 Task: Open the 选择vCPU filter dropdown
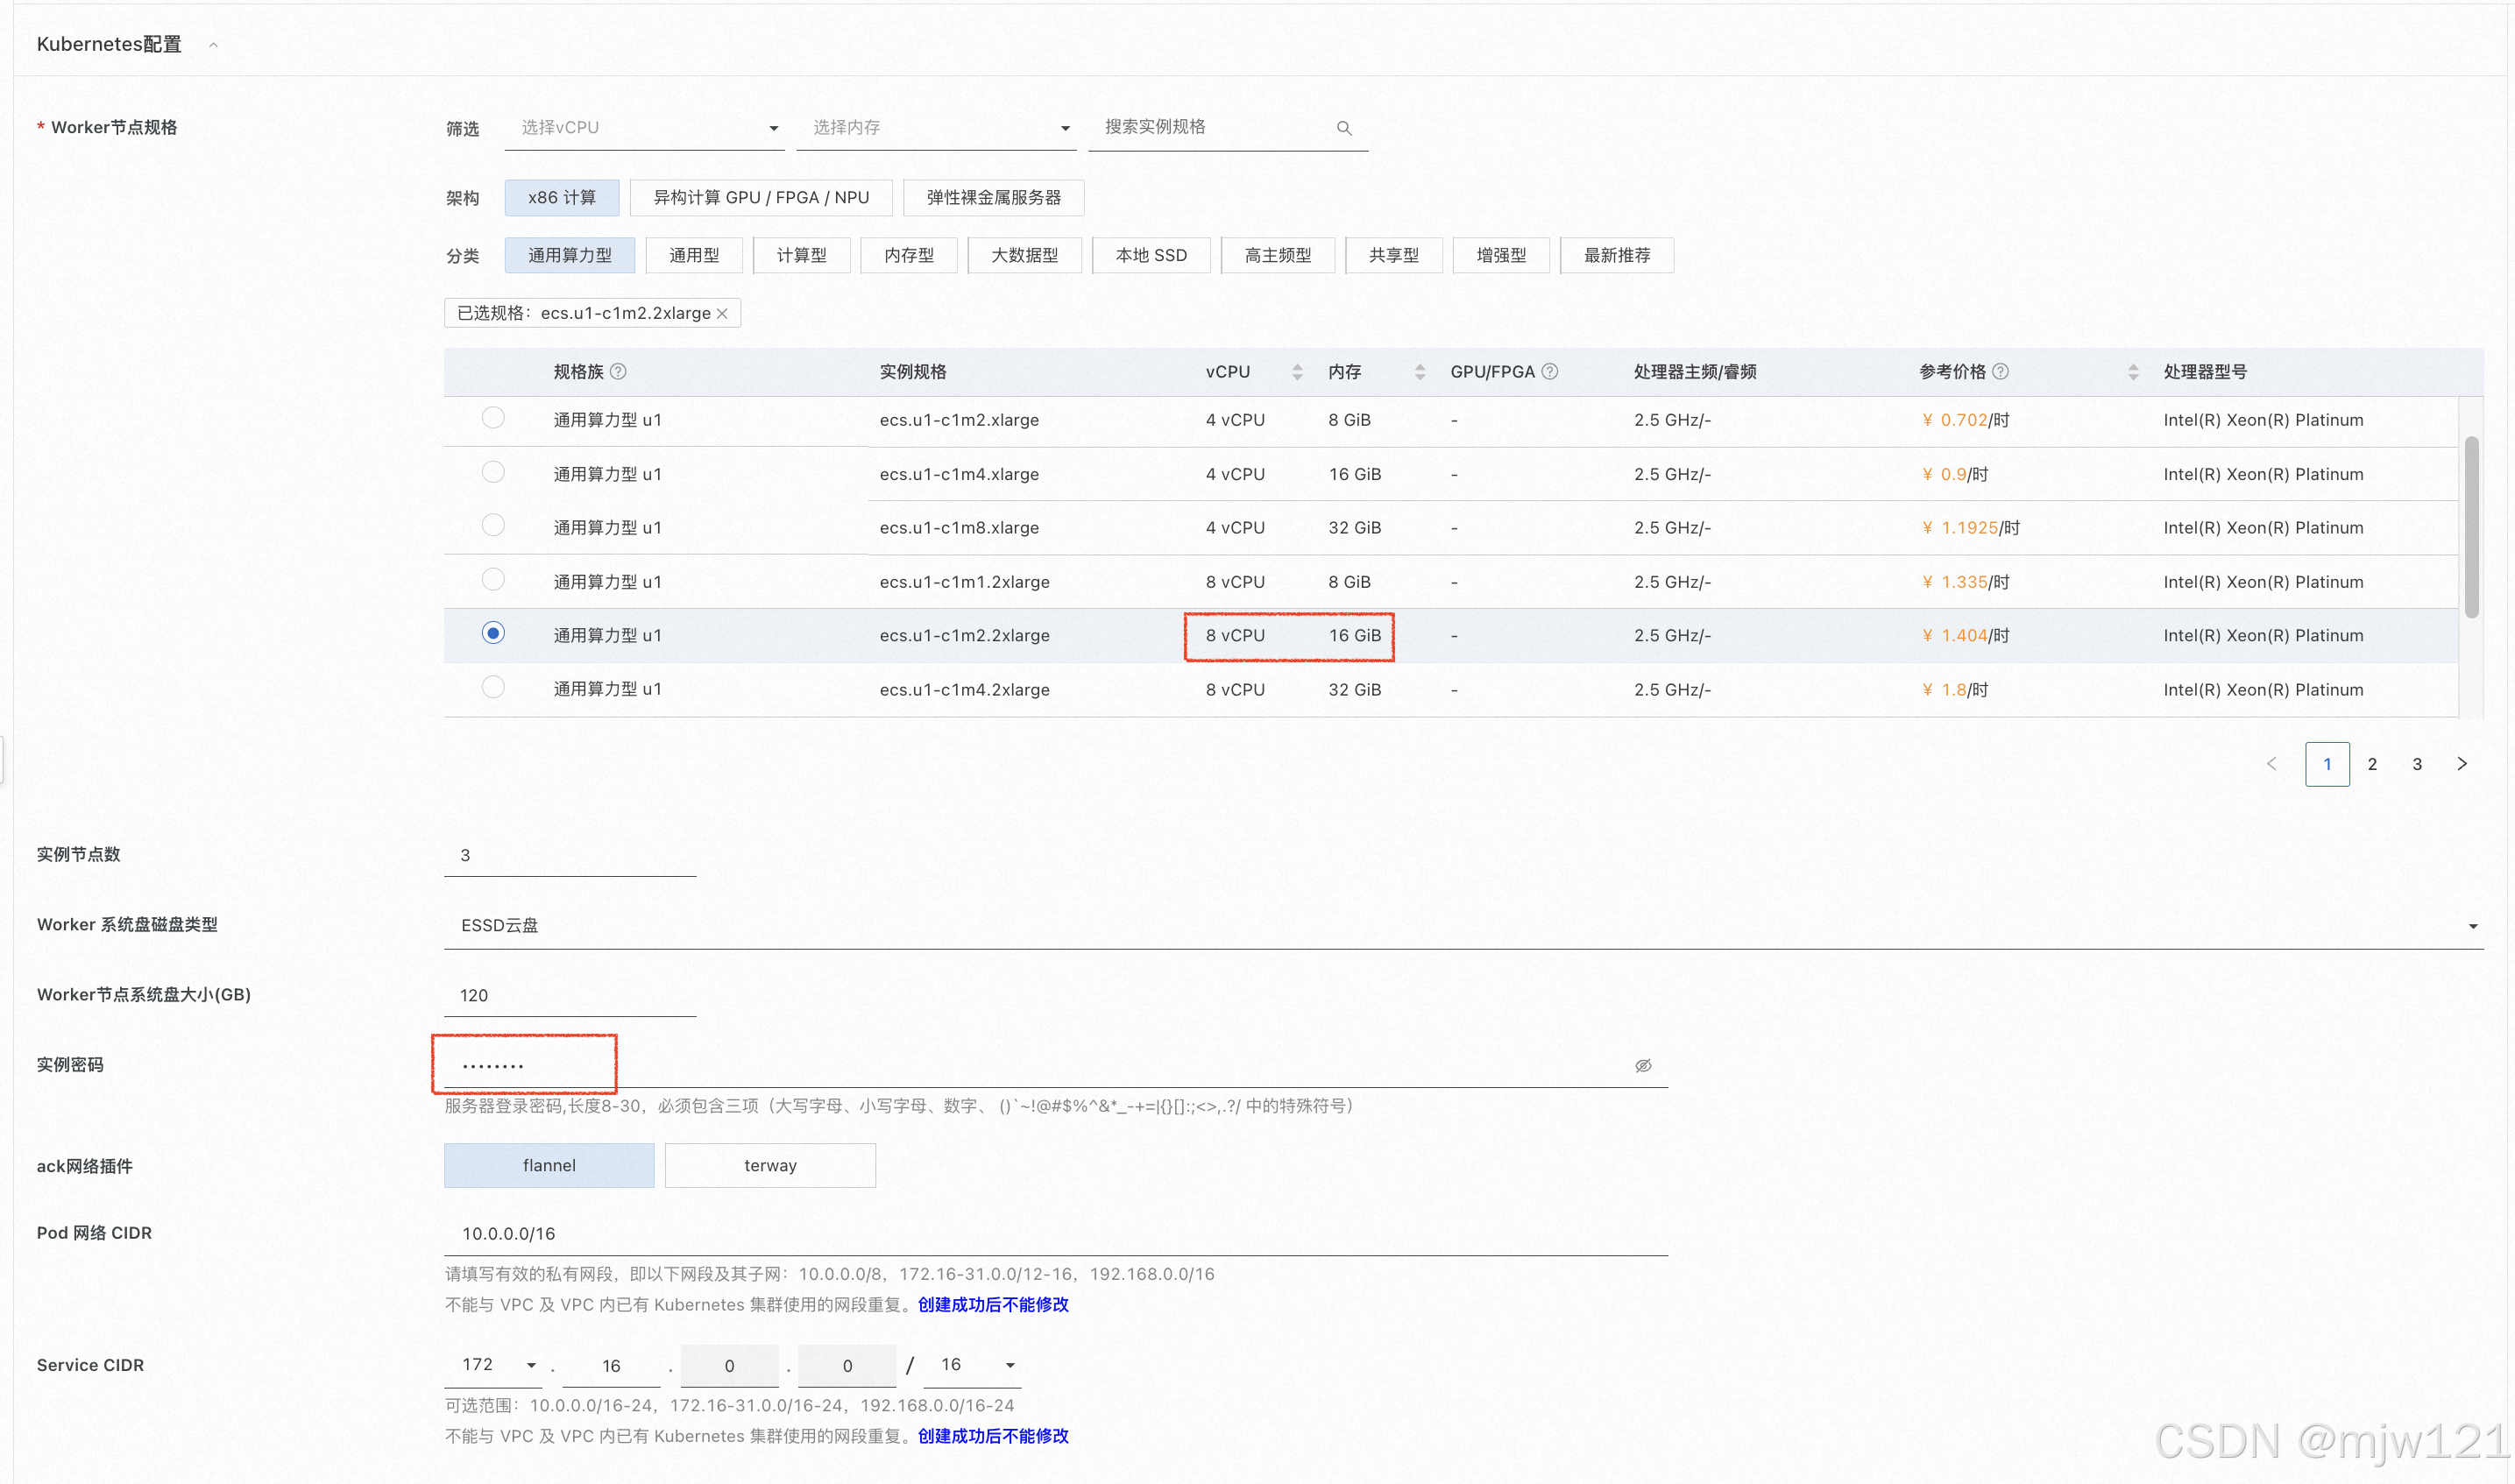click(x=645, y=128)
